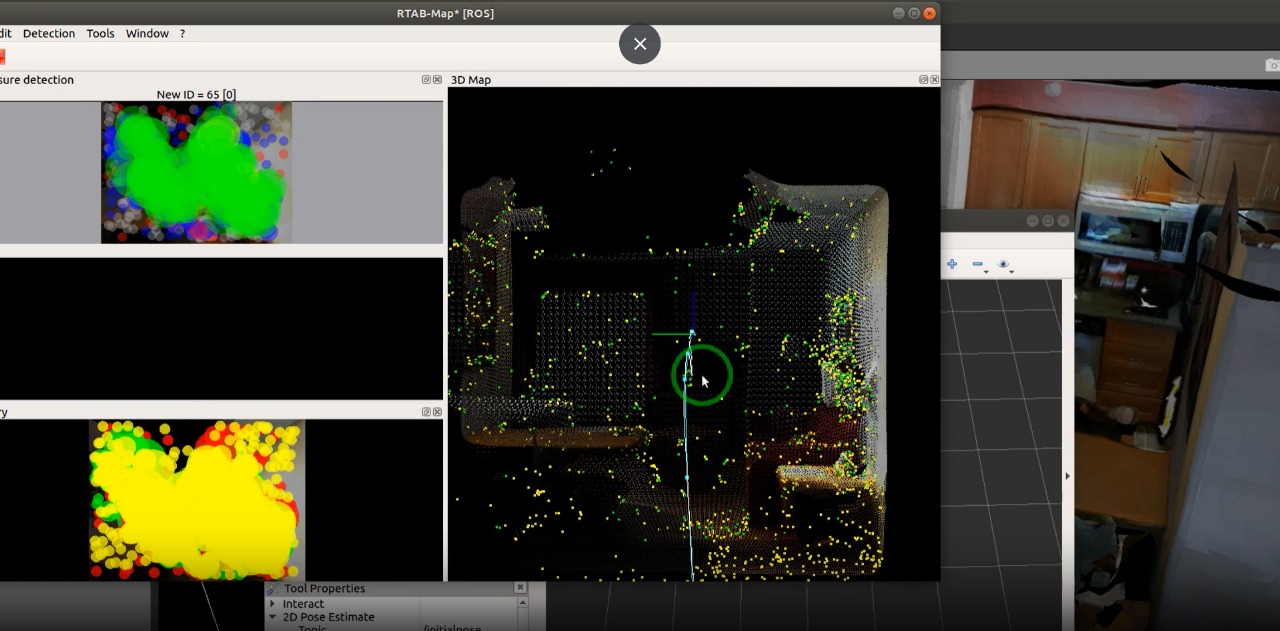Open the ? help menu

click(x=182, y=33)
